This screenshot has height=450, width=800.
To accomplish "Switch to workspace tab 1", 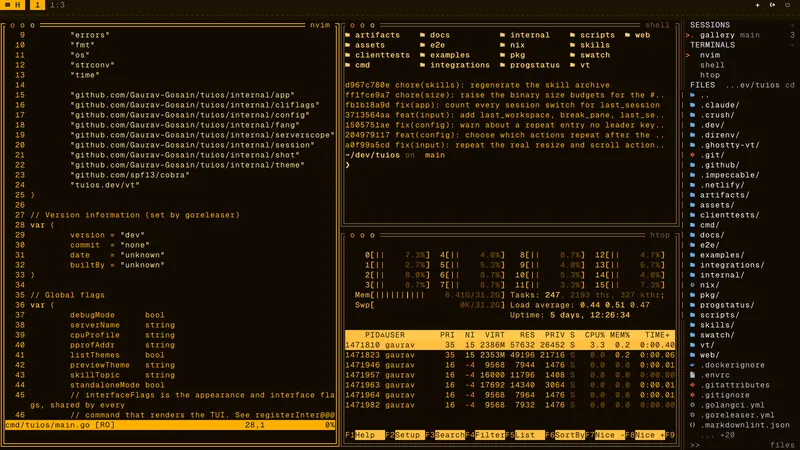I will coord(37,5).
